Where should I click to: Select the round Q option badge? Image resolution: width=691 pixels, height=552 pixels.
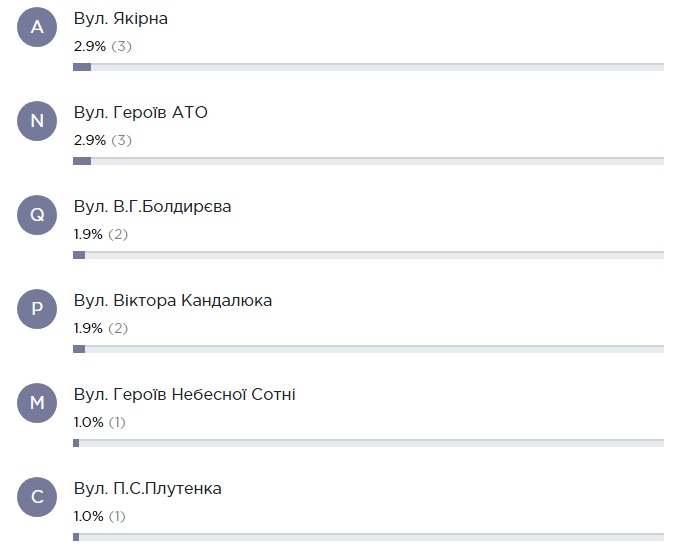(x=37, y=215)
